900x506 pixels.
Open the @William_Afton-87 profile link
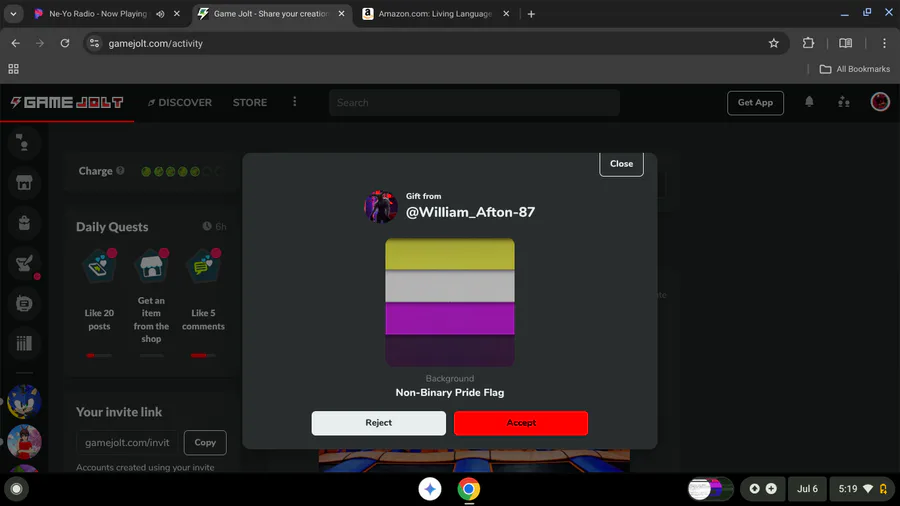pyautogui.click(x=470, y=212)
